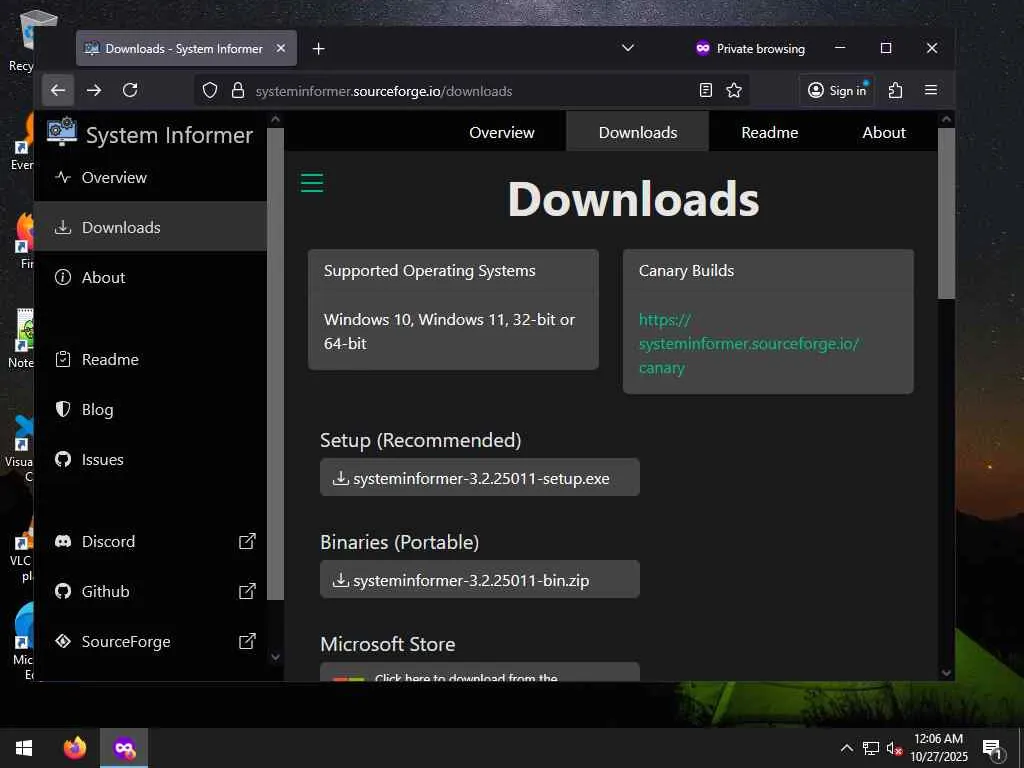The image size is (1024, 768).
Task: Go back using the browser back arrow
Action: click(58, 90)
